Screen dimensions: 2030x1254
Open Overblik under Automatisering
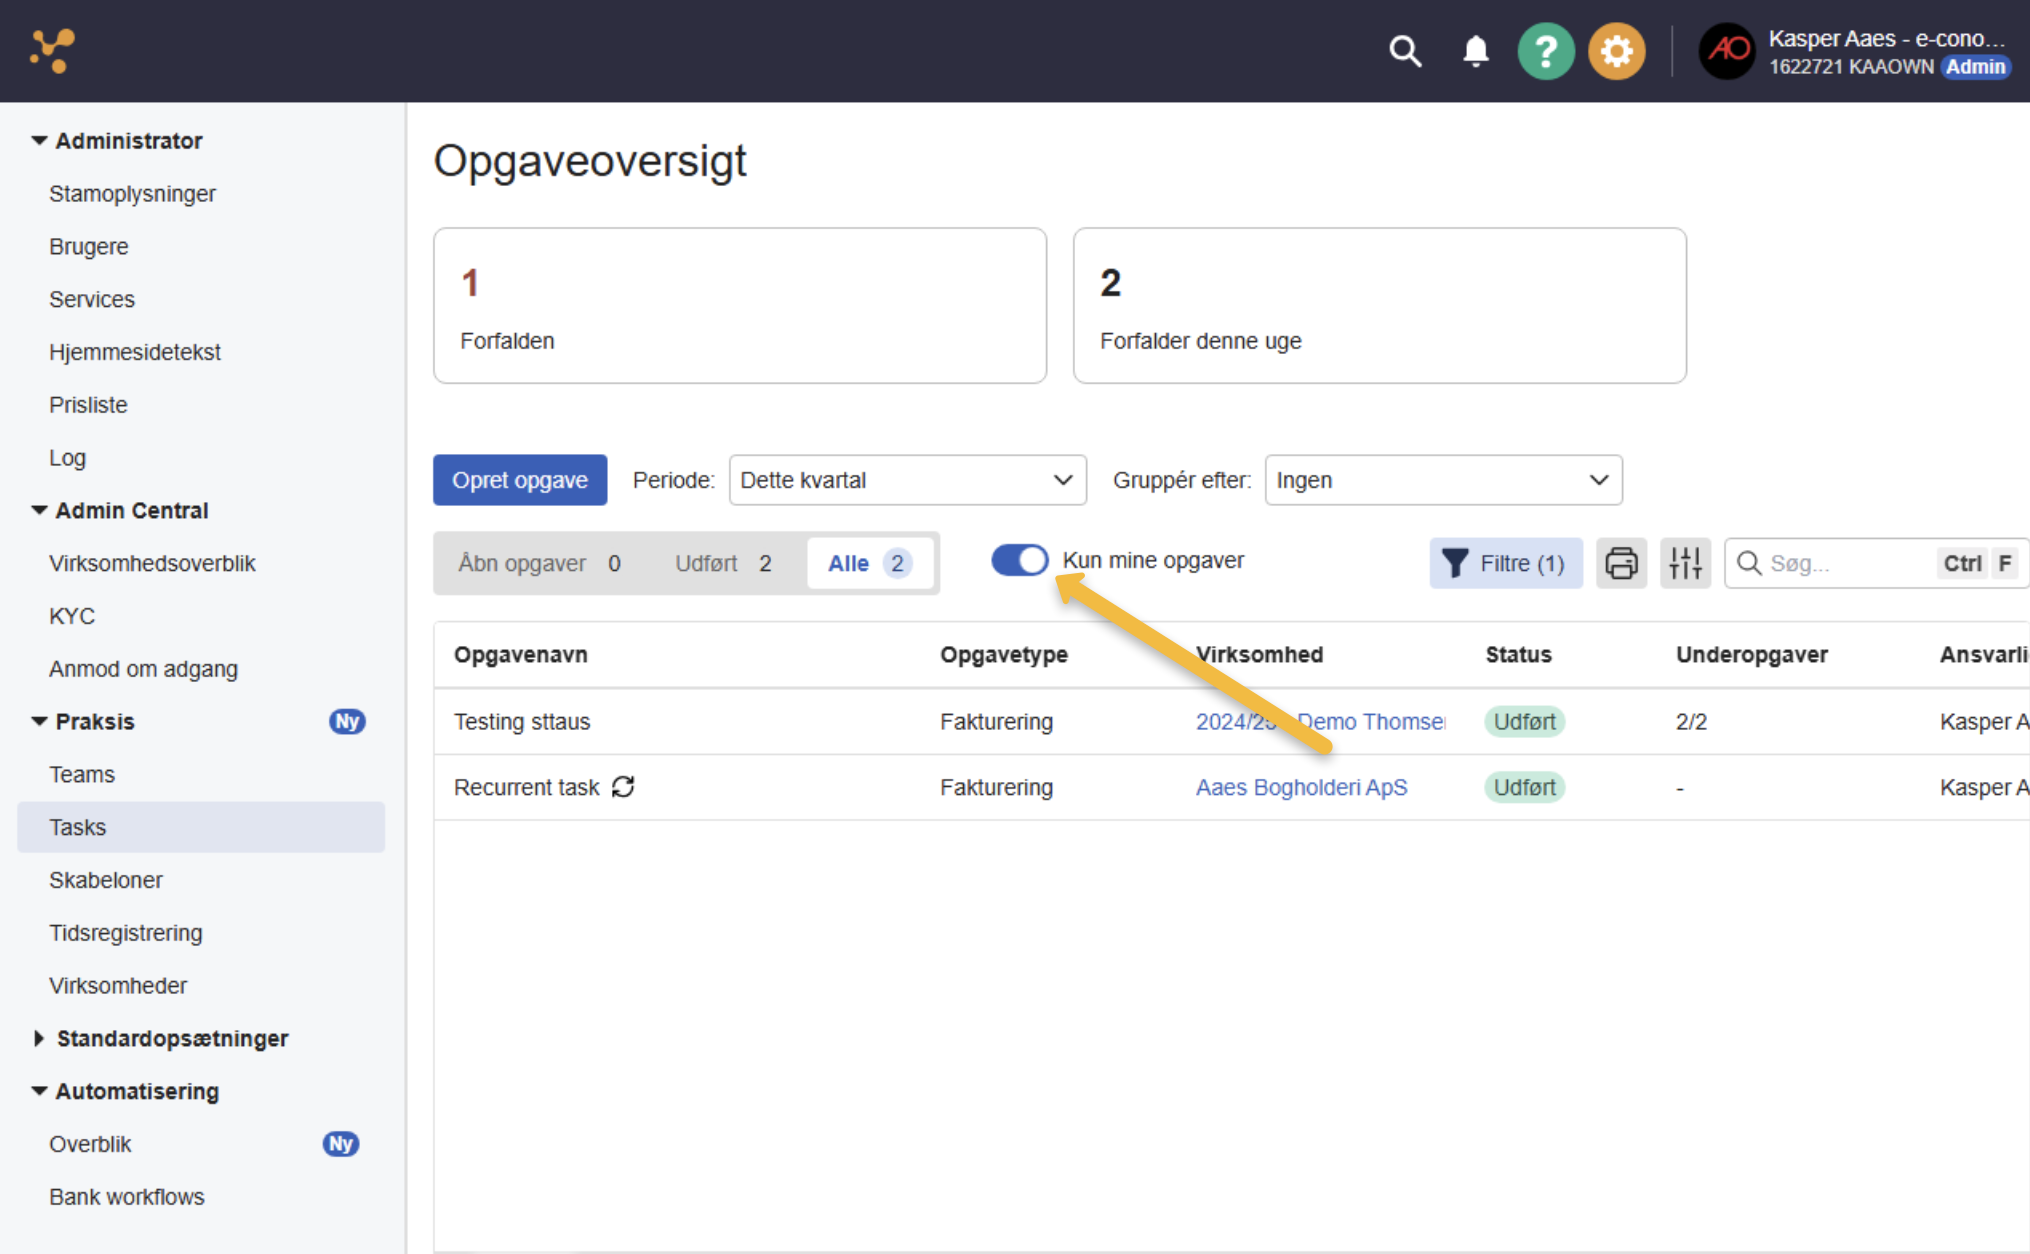[x=90, y=1145]
